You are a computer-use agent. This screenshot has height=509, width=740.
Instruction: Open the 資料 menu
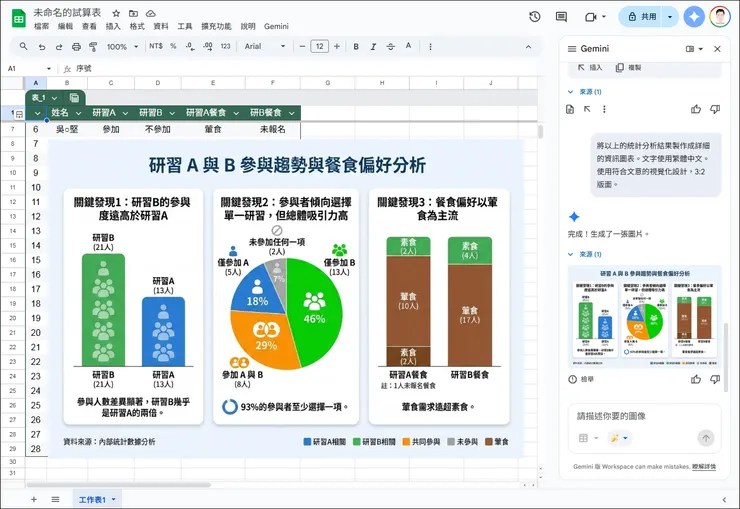pyautogui.click(x=161, y=26)
